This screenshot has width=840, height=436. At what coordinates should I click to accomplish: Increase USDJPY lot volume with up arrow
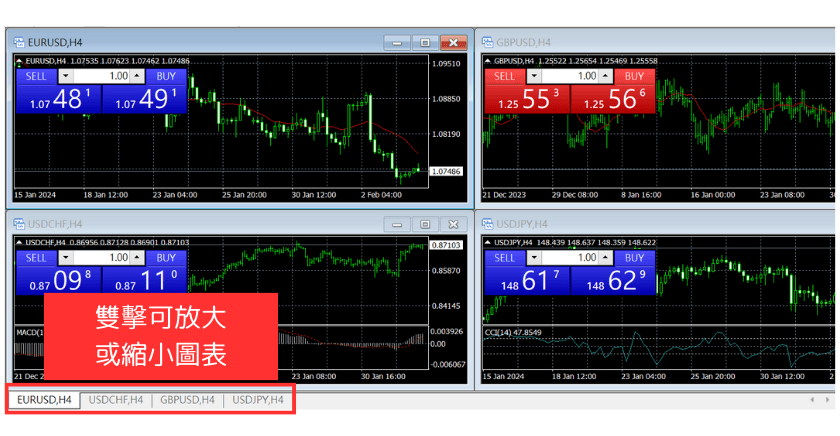pos(607,257)
